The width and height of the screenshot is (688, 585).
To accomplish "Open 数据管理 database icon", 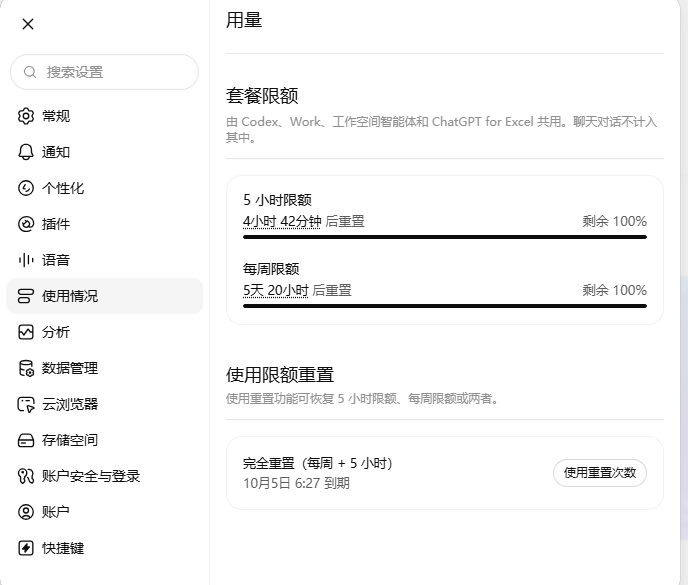I will click(x=26, y=368).
